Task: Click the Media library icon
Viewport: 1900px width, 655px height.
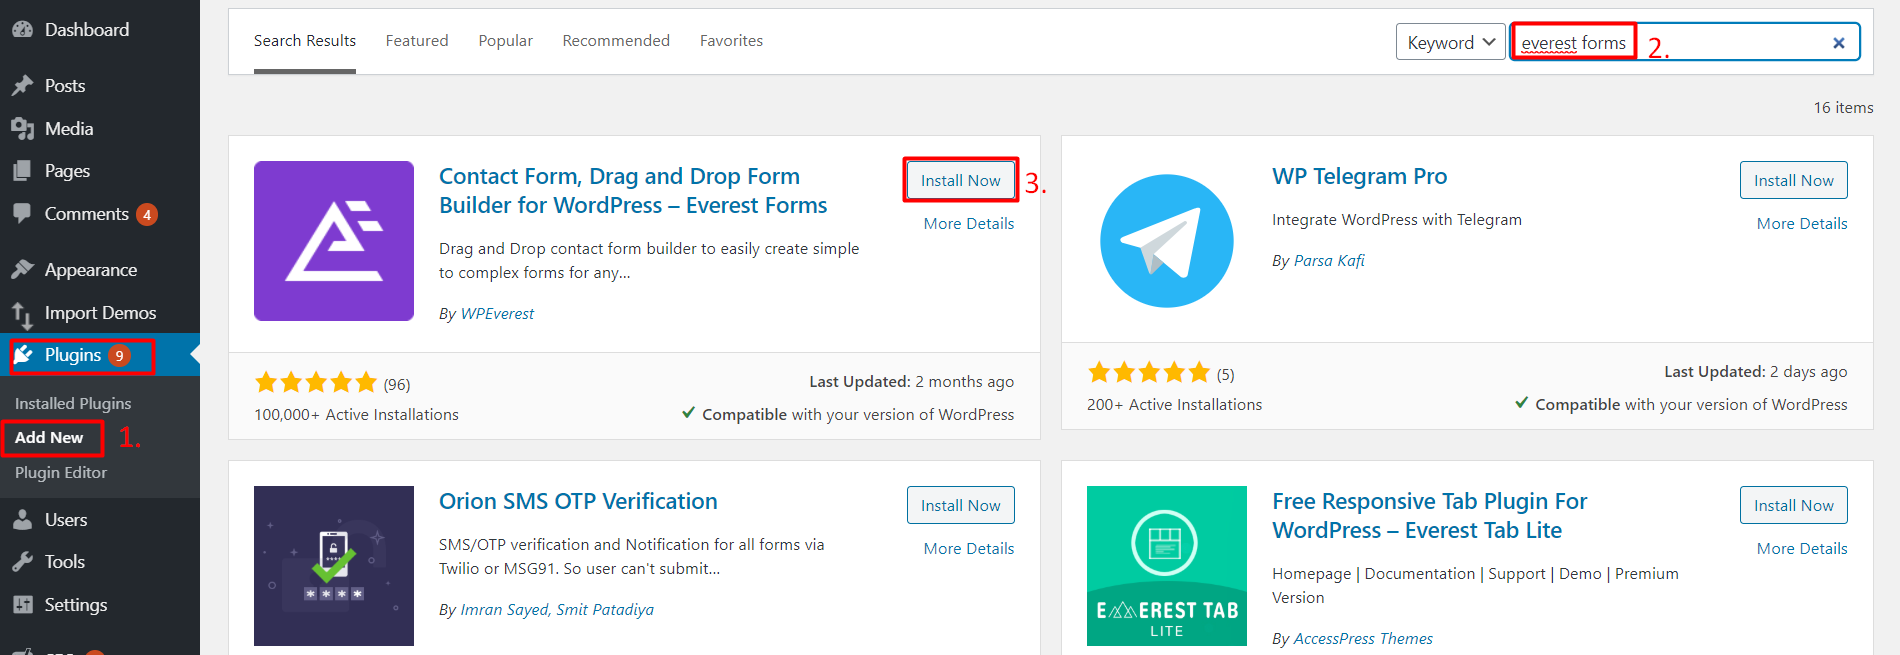Action: coord(22,129)
